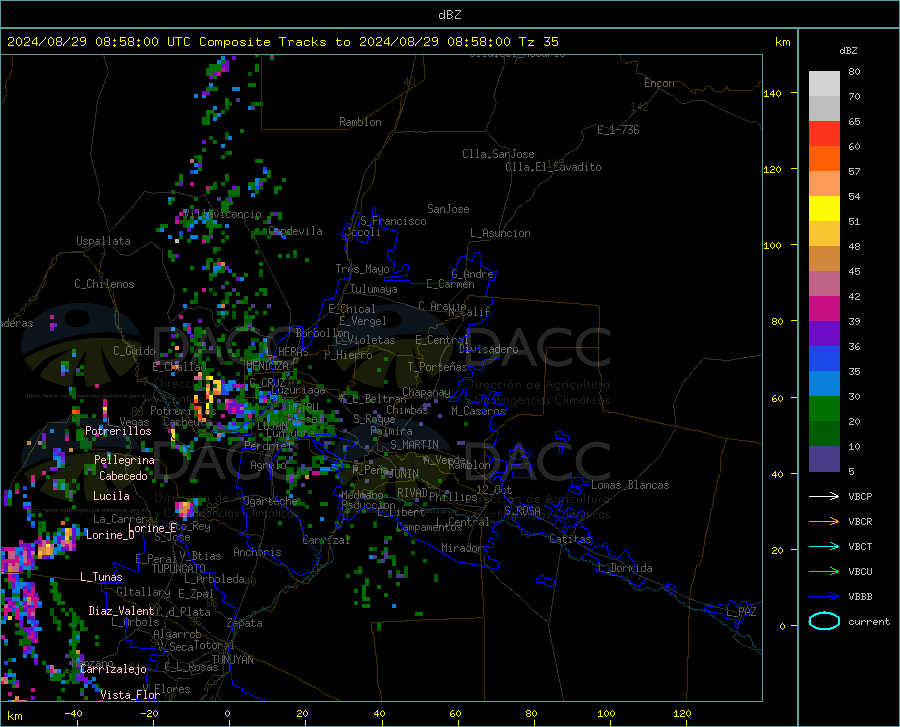
Task: Click the 'L_Dormida' map label
Action: pyautogui.click(x=625, y=568)
